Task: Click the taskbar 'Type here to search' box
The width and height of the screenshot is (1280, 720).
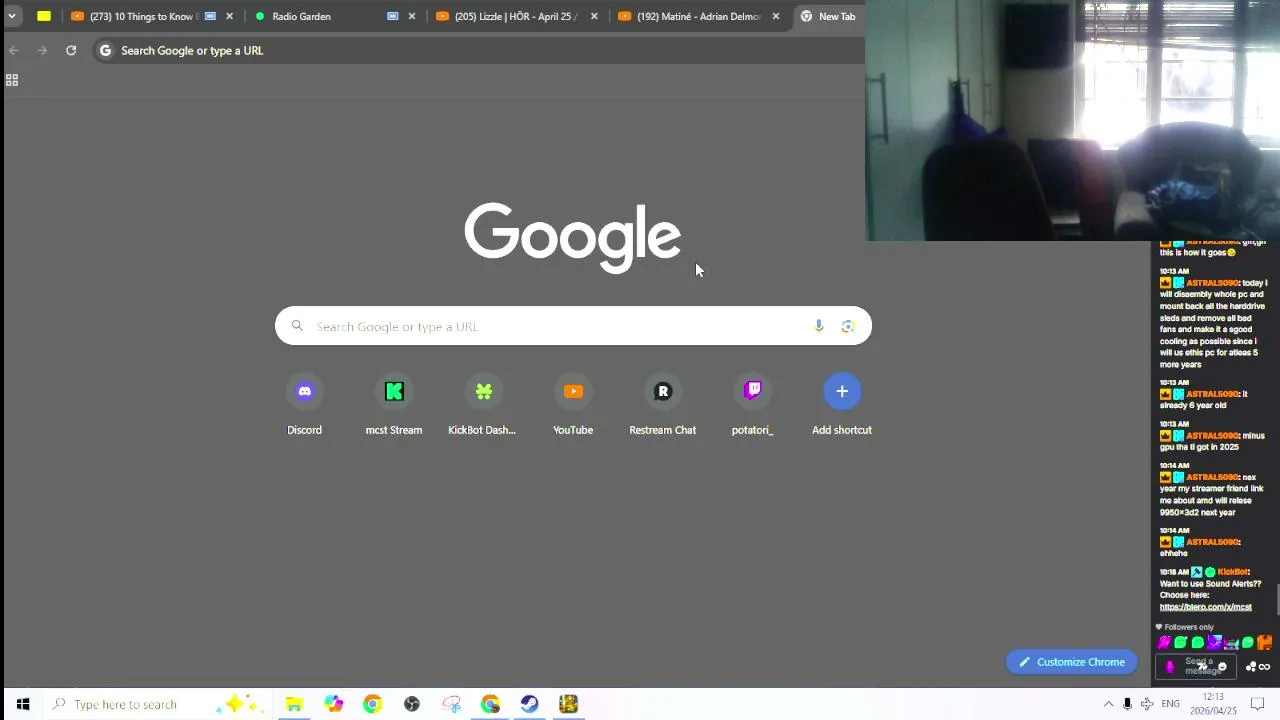Action: click(x=157, y=704)
